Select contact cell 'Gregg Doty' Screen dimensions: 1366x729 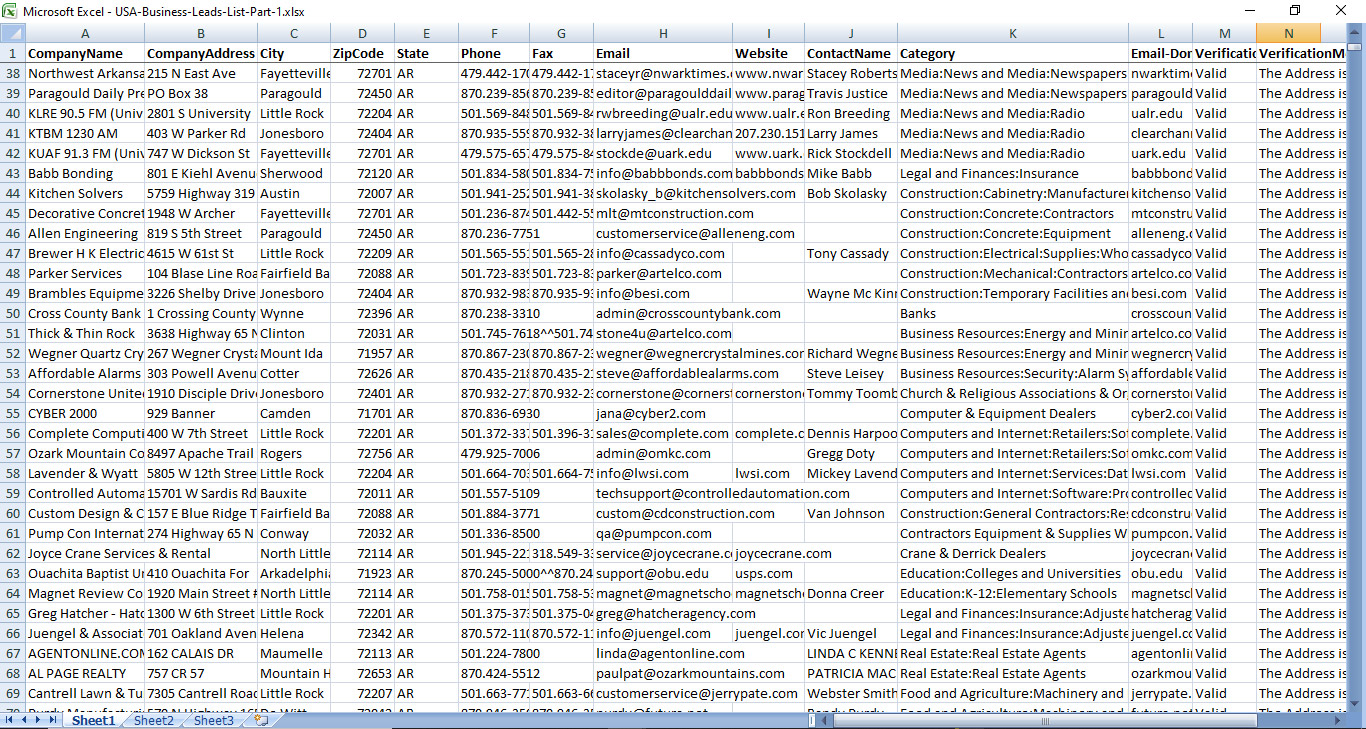tap(851, 453)
